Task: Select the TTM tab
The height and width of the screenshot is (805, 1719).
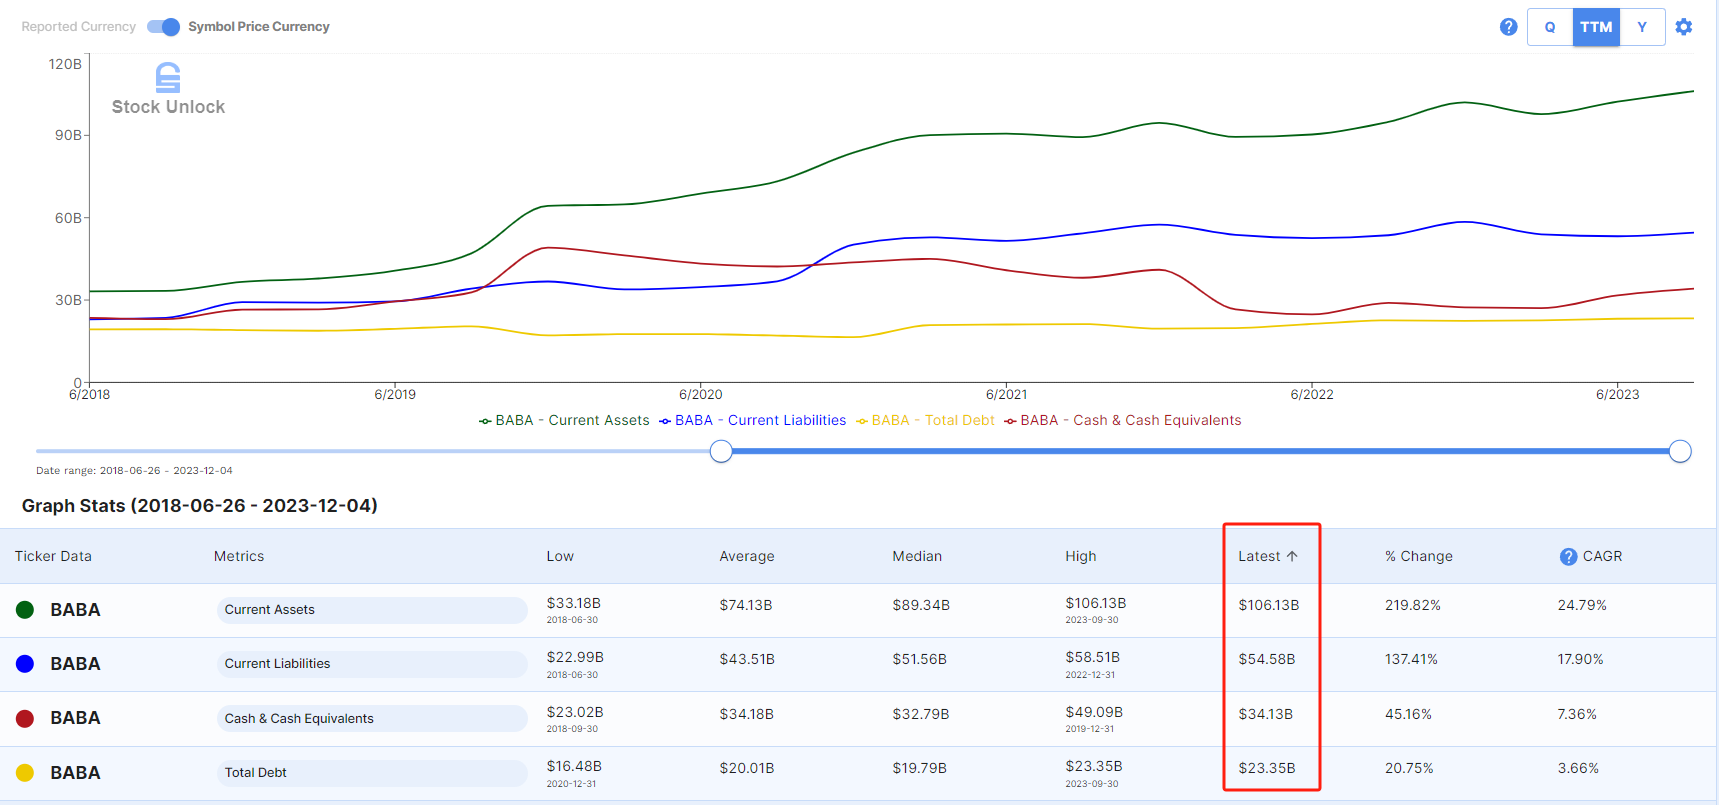Action: 1596,27
